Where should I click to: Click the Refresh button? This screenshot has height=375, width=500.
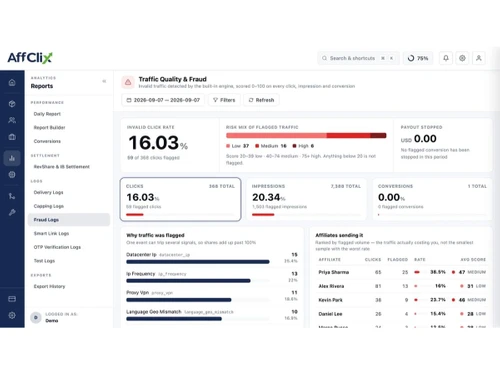pyautogui.click(x=261, y=100)
